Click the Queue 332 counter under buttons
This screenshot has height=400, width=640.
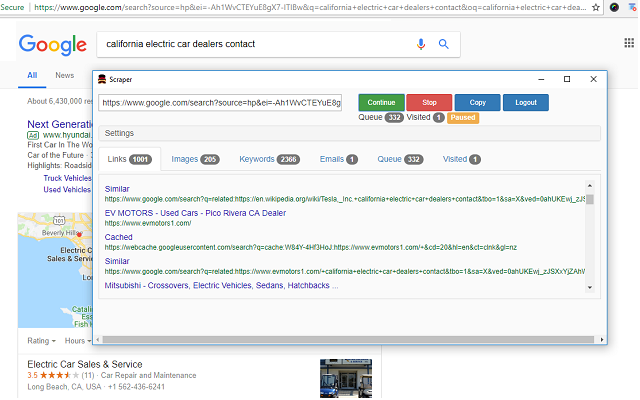click(381, 118)
